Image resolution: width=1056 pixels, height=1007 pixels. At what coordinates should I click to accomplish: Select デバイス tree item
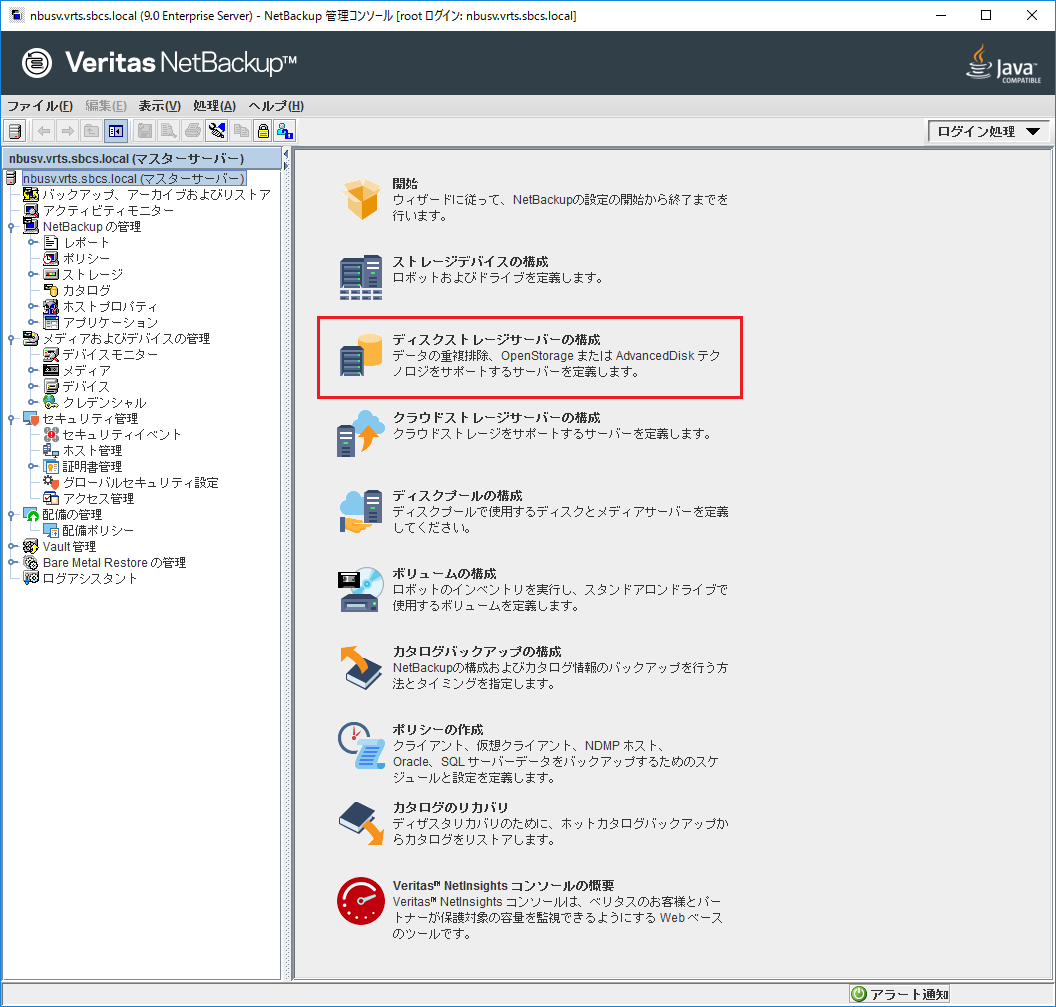86,387
